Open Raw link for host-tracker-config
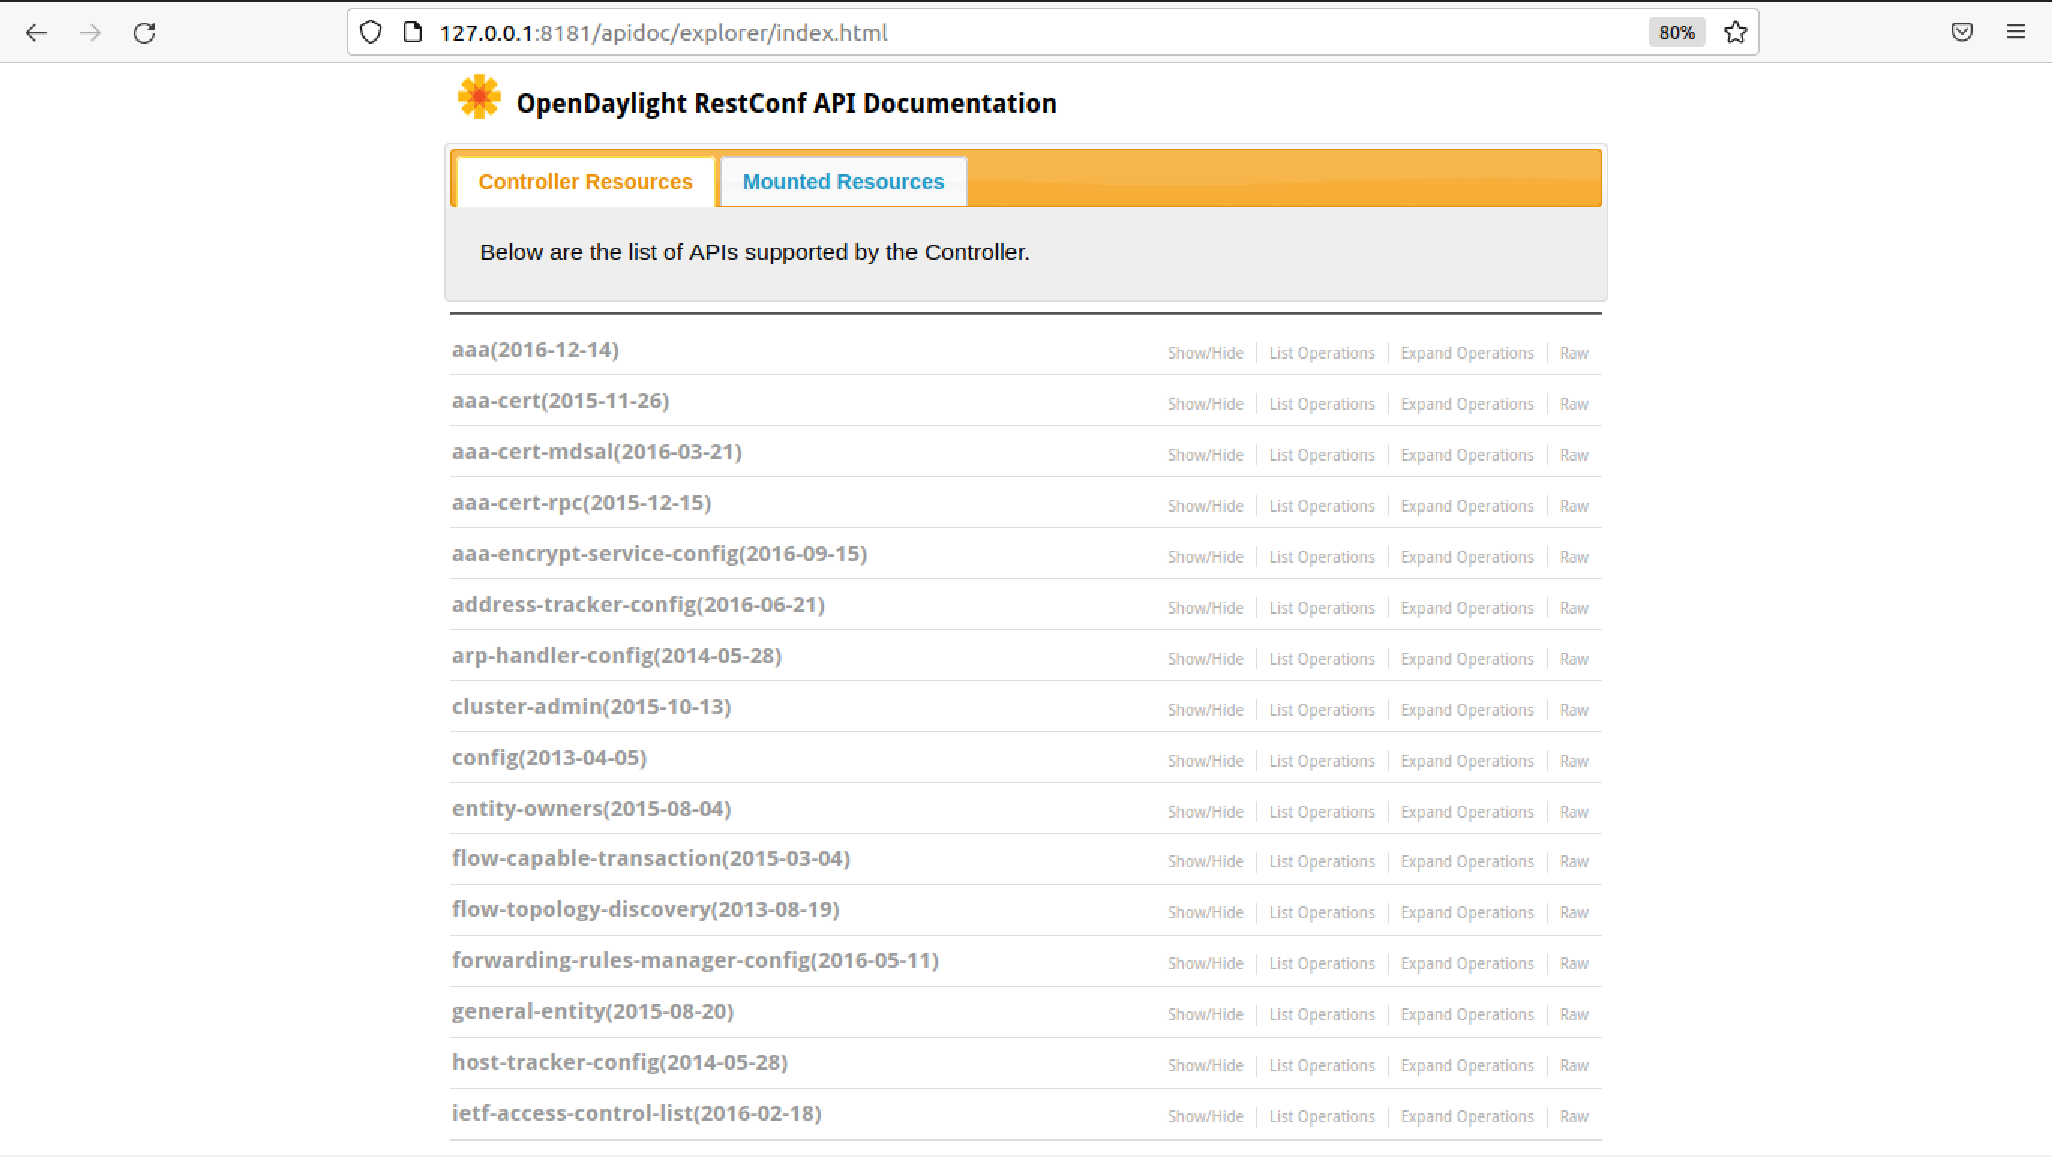The image size is (2052, 1157). pos(1573,1066)
